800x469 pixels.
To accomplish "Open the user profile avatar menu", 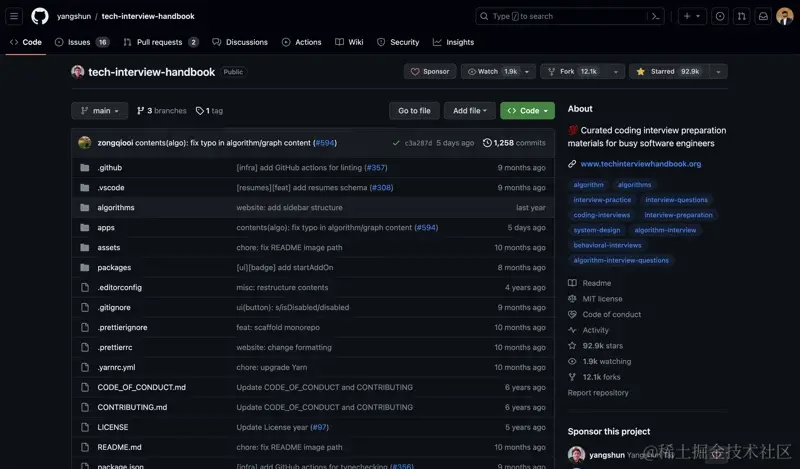I will (785, 16).
